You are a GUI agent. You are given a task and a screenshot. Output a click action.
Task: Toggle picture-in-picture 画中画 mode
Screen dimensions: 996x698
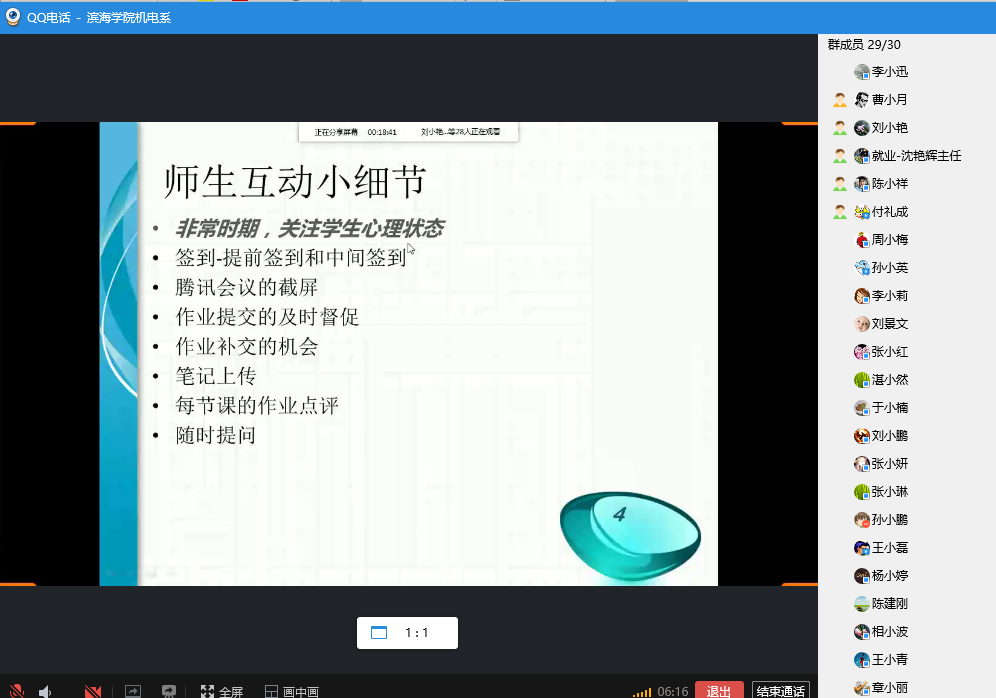(291, 691)
